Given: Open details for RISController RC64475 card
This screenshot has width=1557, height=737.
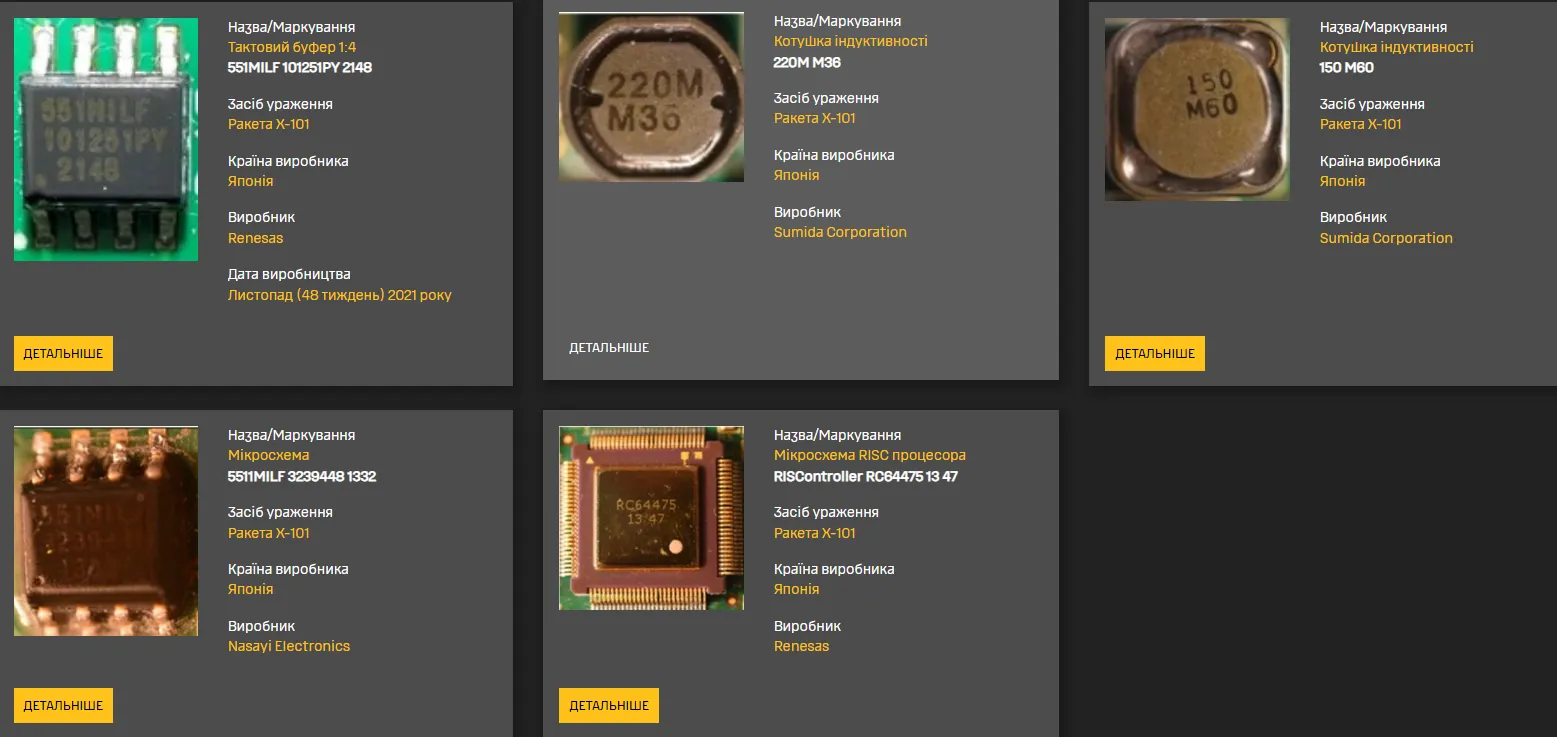Looking at the screenshot, I should (609, 705).
